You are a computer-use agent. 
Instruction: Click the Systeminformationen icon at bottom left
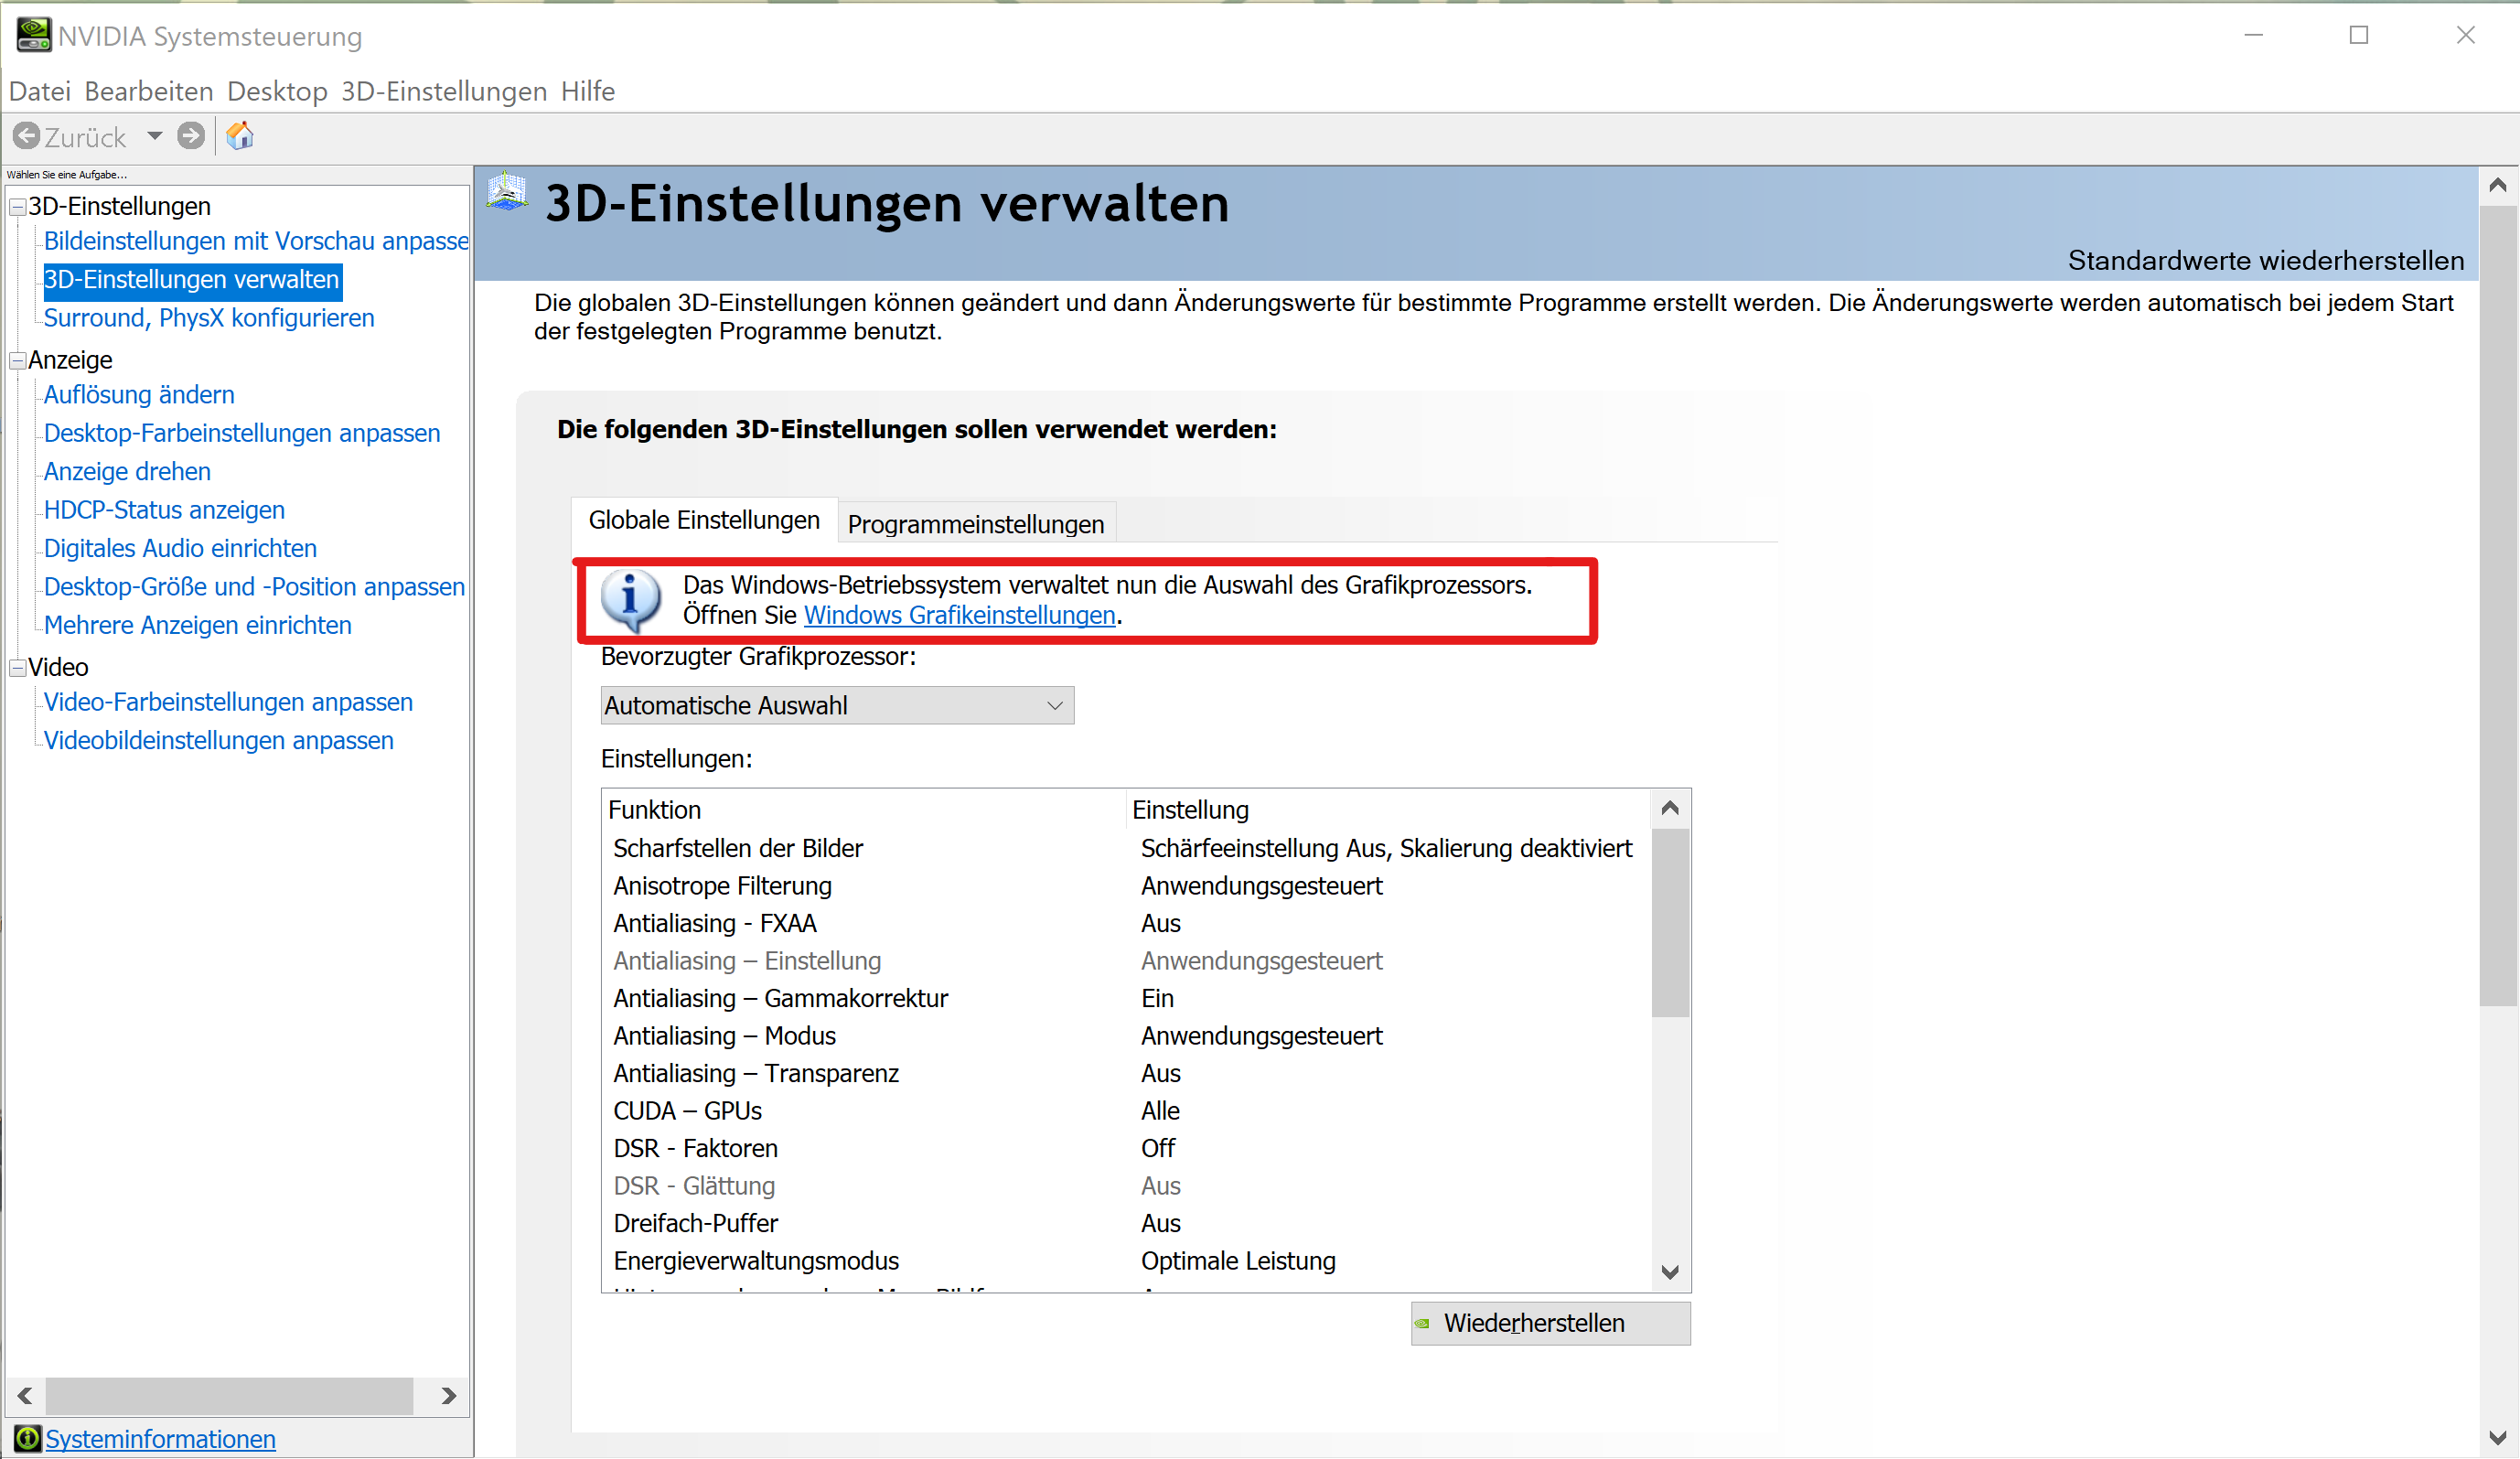point(27,1438)
